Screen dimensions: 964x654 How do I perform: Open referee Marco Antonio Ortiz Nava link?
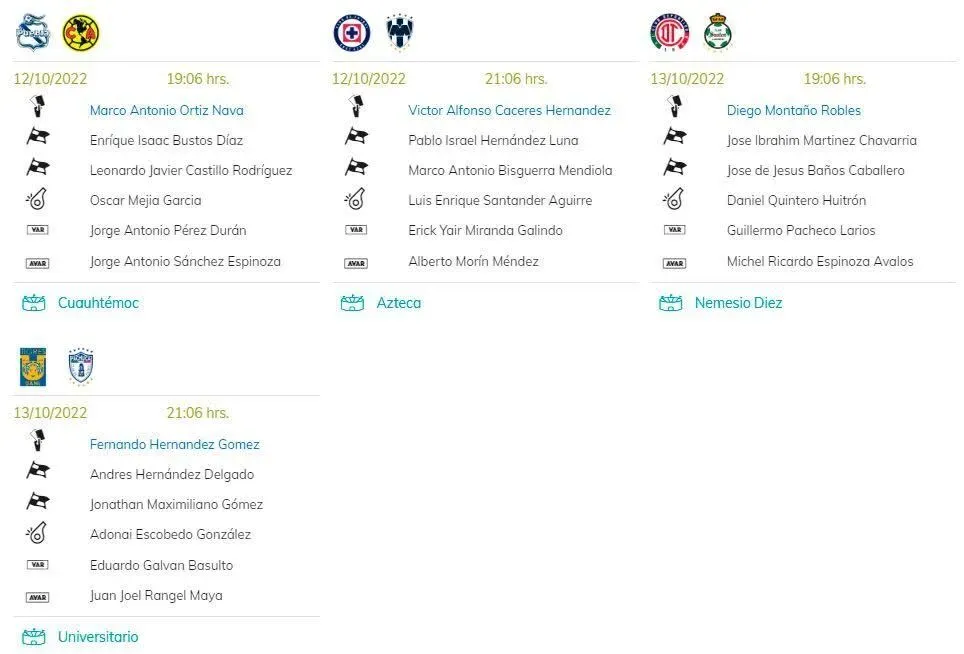tap(167, 111)
